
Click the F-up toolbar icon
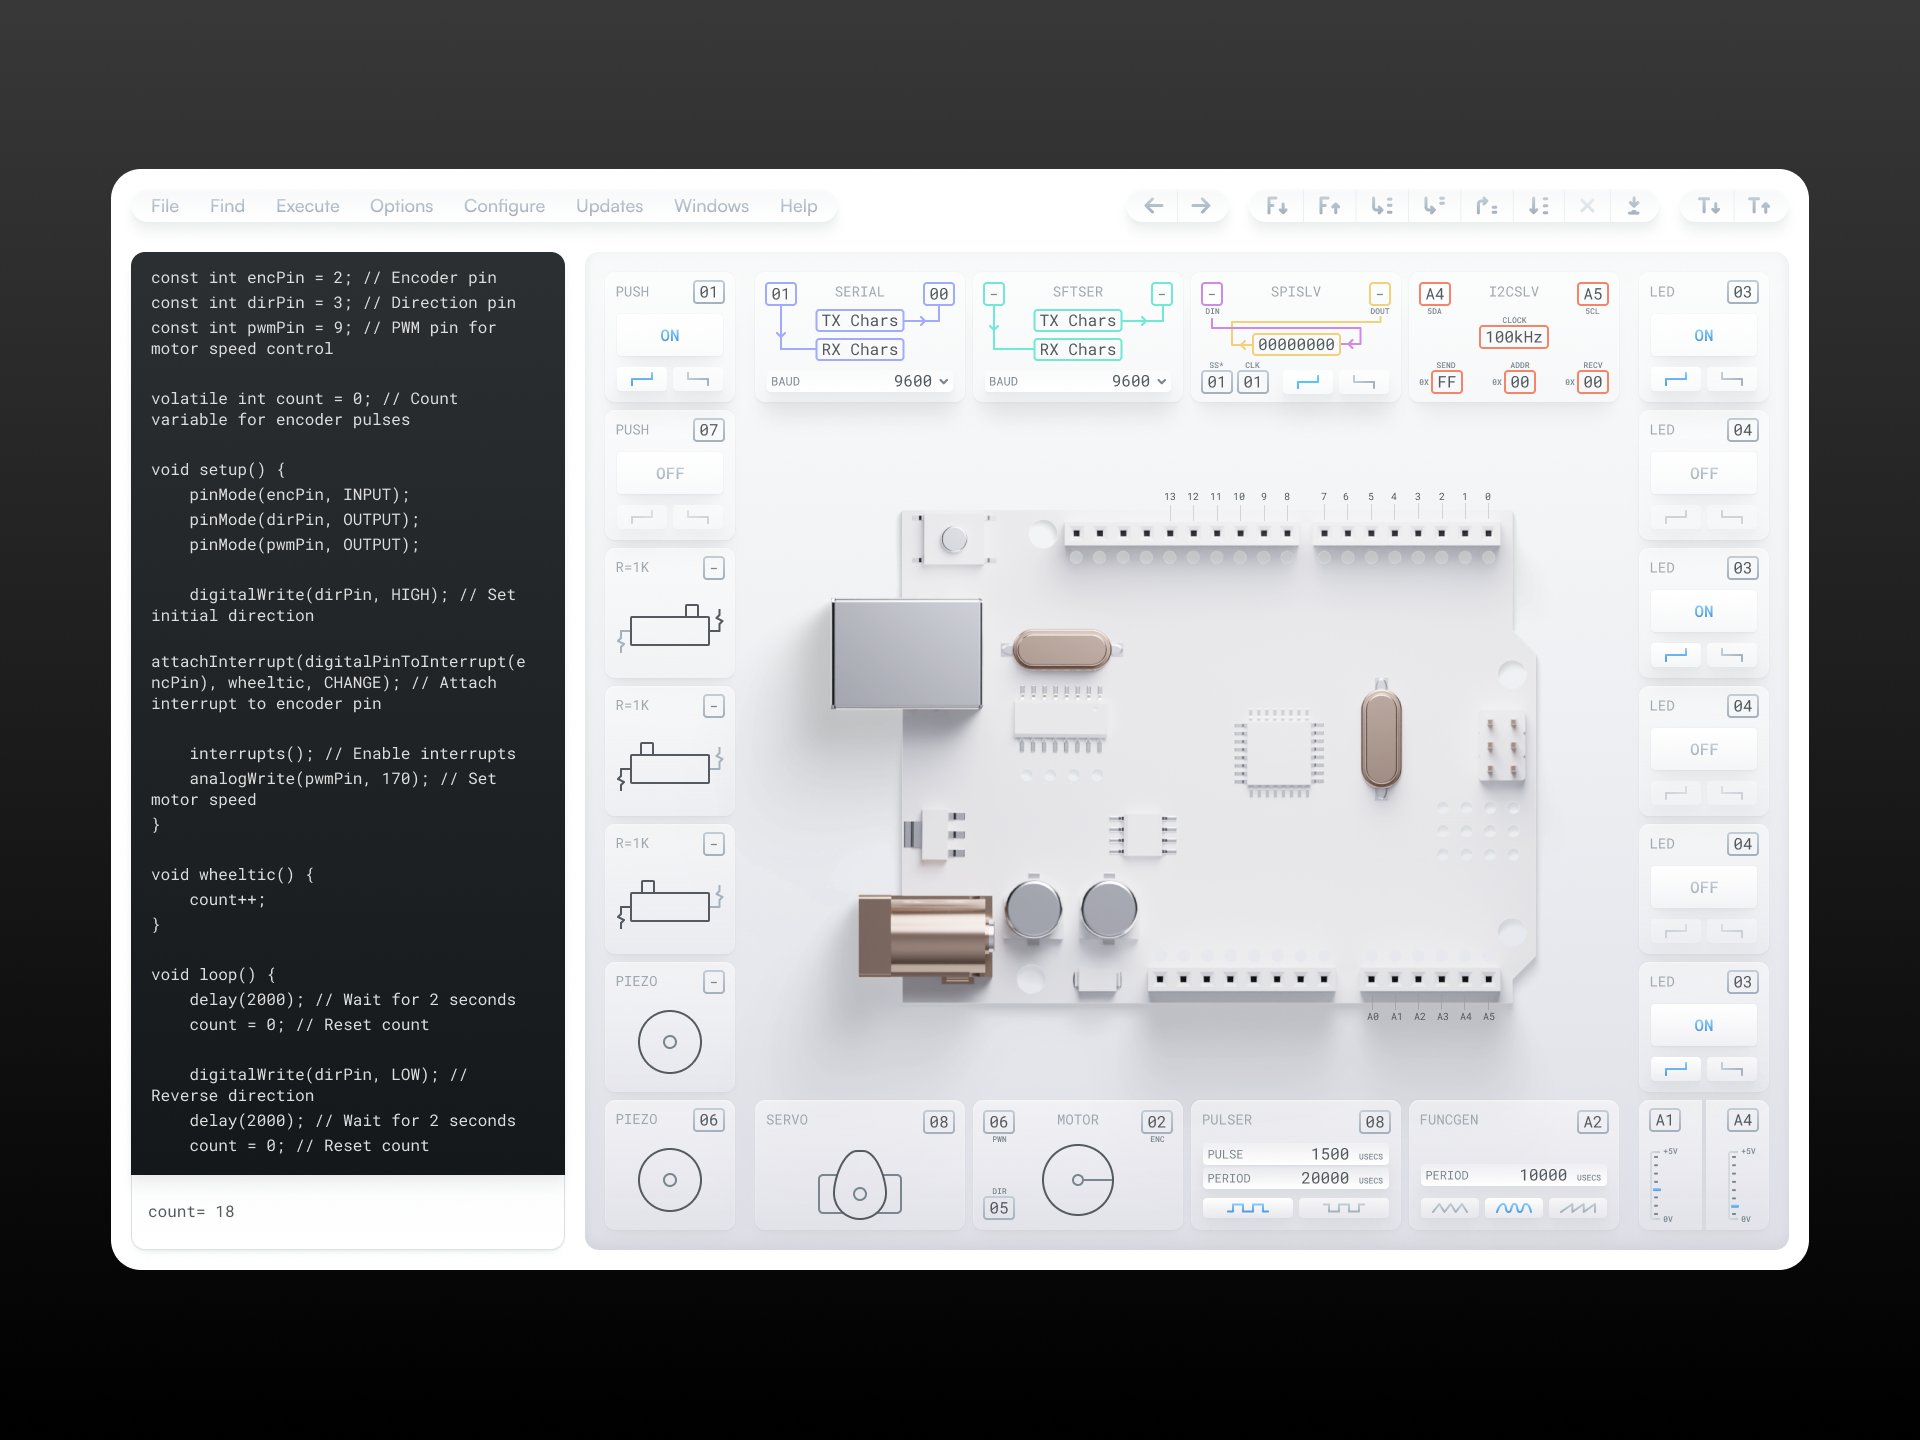pyautogui.click(x=1329, y=206)
